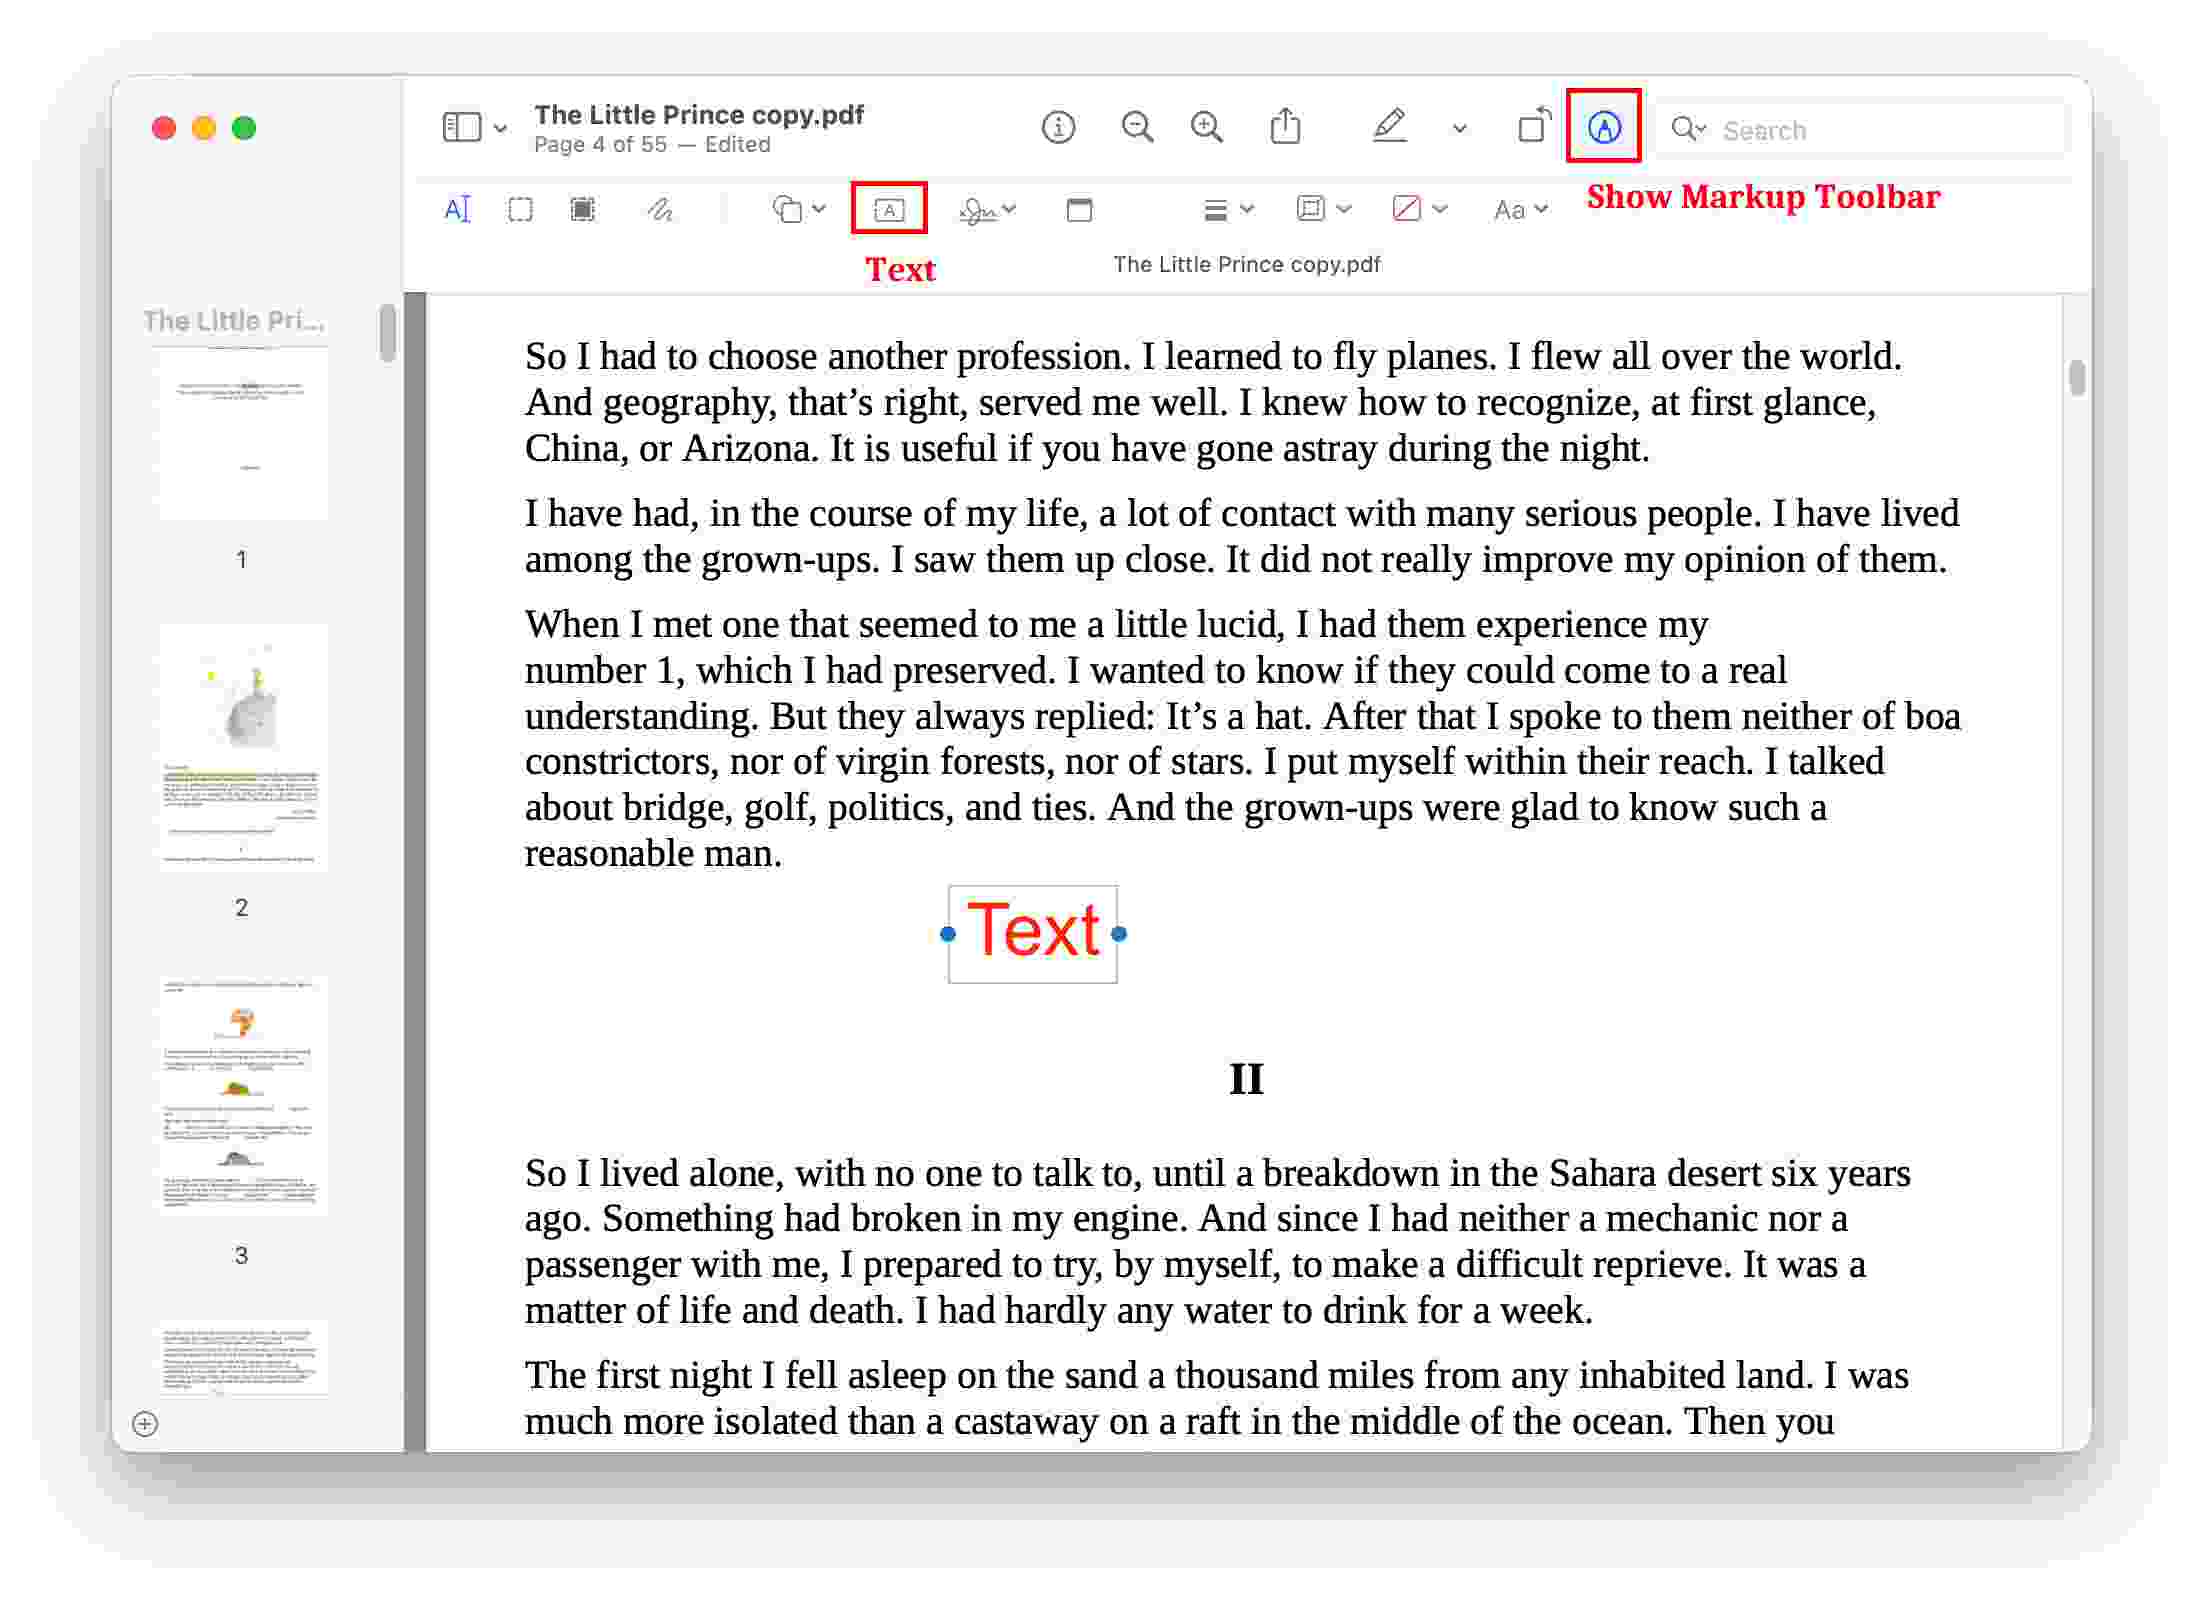Open the highlight color chevron menu
The width and height of the screenshot is (2204, 1600).
pos(1458,127)
